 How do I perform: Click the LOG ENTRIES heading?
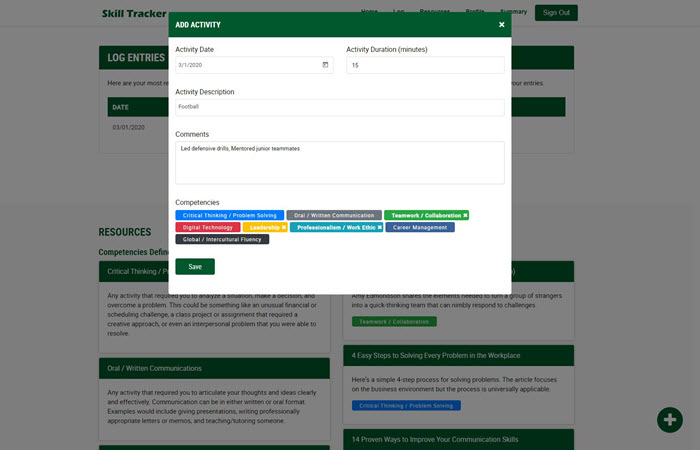(136, 58)
